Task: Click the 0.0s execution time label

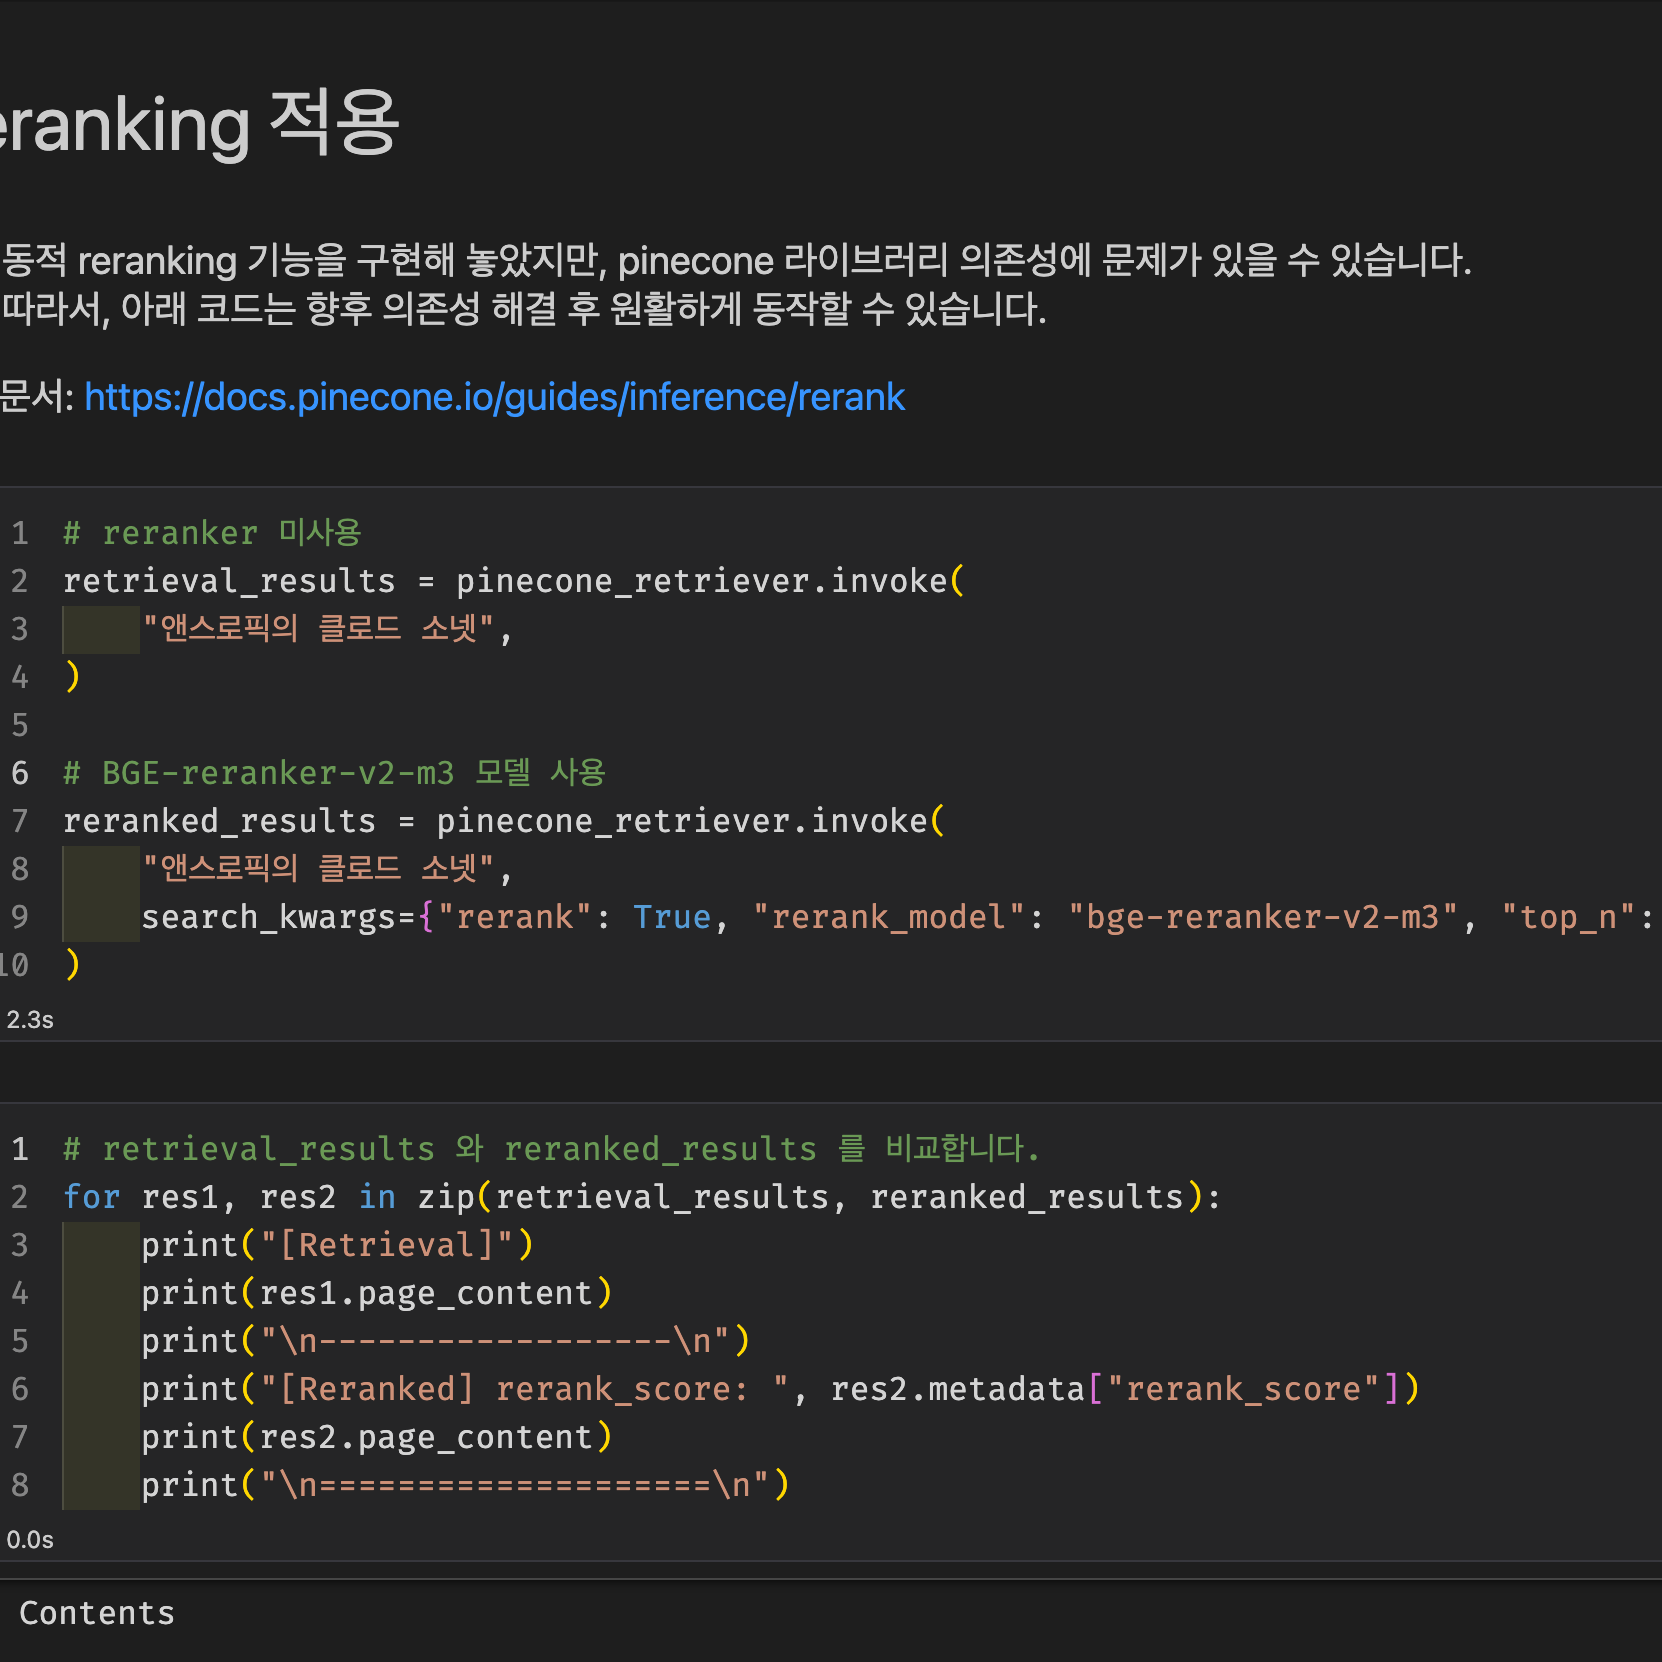Action: [x=30, y=1540]
